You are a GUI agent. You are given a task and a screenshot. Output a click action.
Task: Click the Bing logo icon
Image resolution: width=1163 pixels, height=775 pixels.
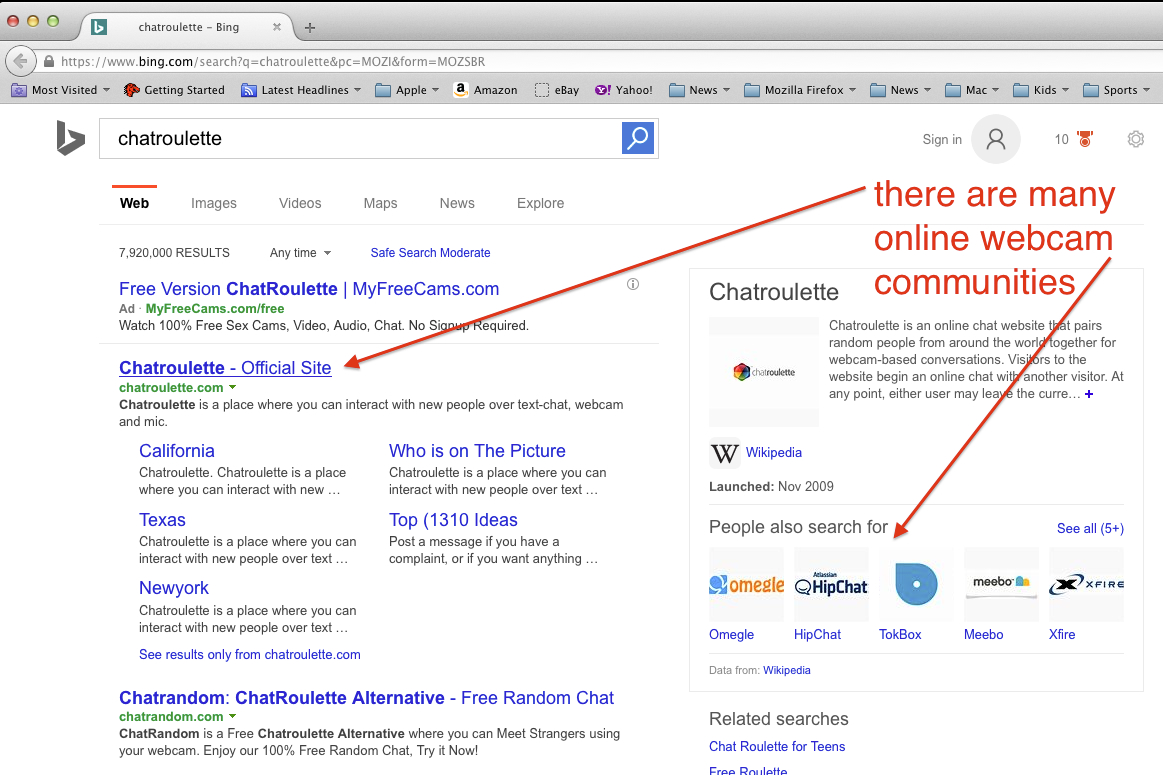(70, 139)
